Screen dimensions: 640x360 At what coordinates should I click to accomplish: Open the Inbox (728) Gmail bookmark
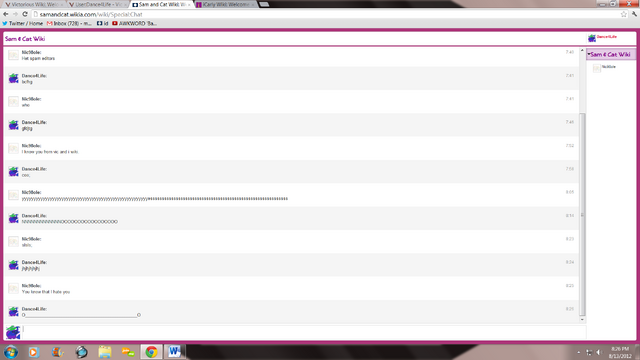(x=69, y=23)
